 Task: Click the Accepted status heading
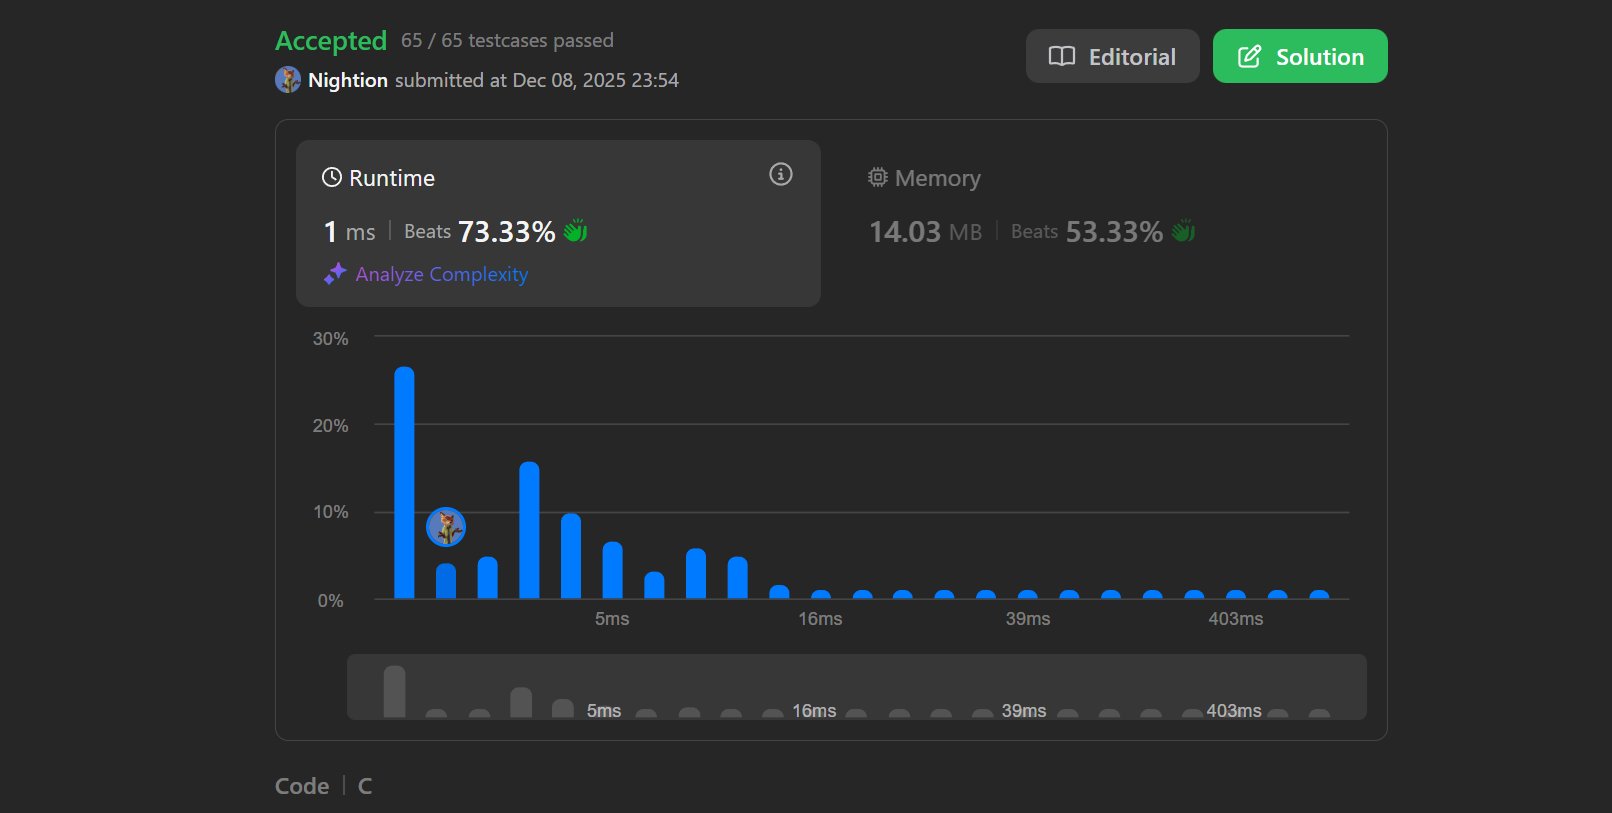pyautogui.click(x=331, y=40)
